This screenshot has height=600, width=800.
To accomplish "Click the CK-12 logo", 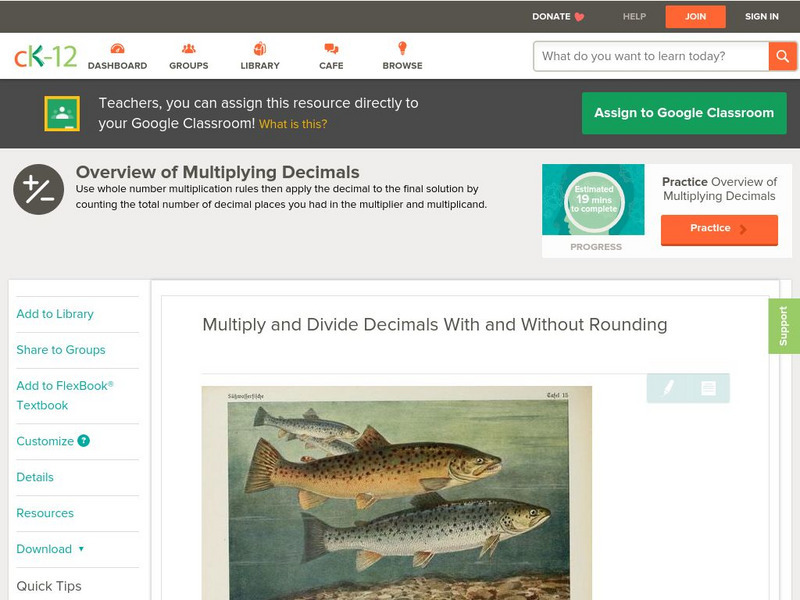I will pos(45,56).
